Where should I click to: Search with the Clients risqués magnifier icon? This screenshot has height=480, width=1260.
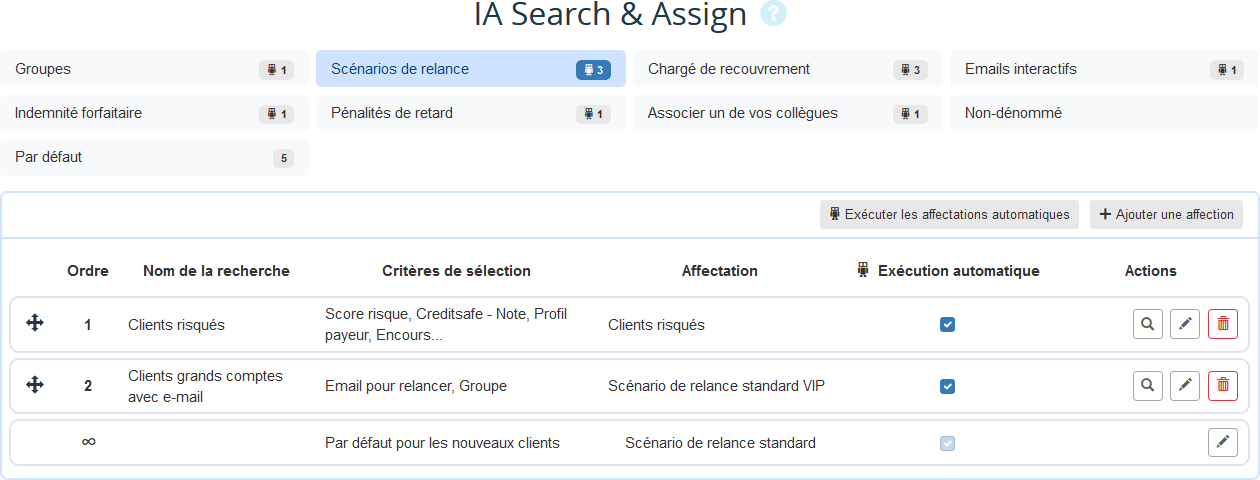[x=1148, y=324]
